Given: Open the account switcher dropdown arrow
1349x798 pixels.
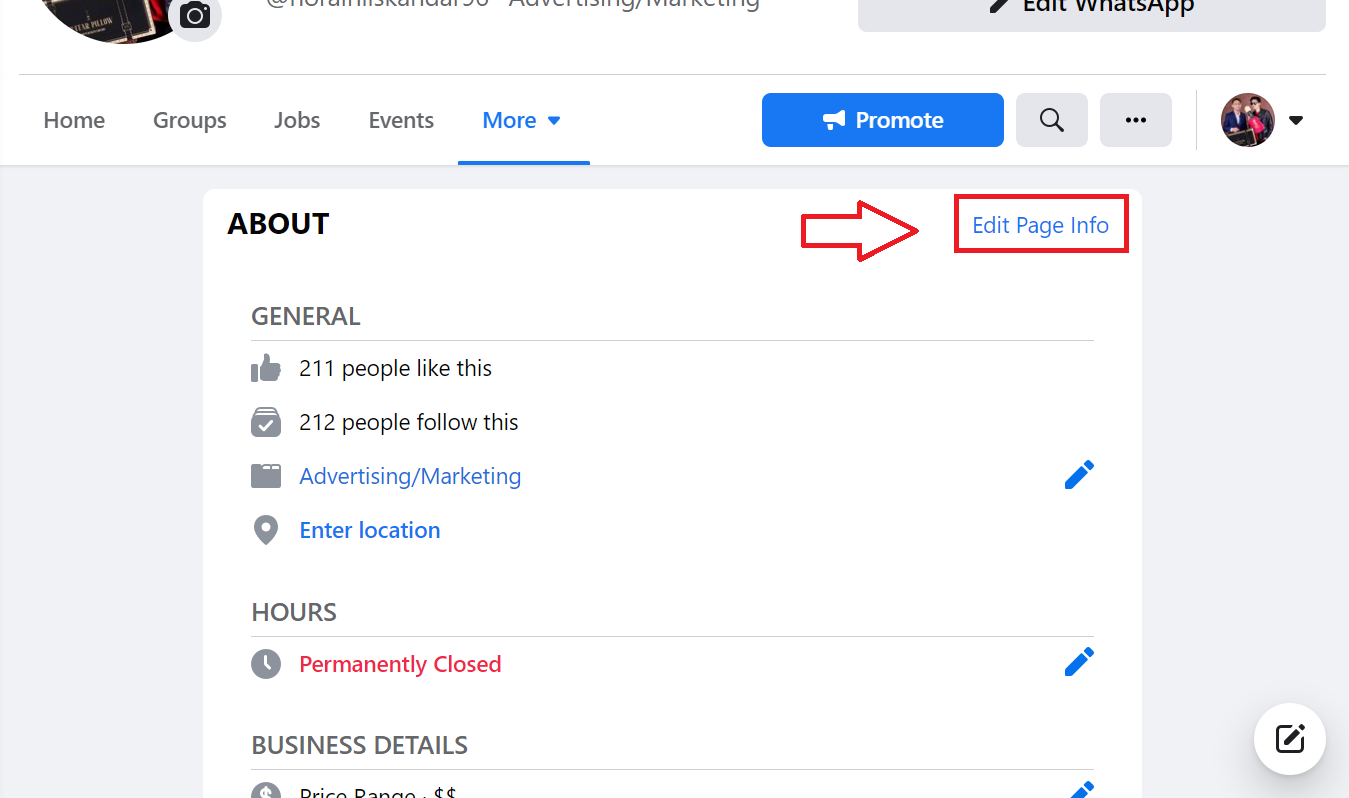Looking at the screenshot, I should click(x=1296, y=120).
